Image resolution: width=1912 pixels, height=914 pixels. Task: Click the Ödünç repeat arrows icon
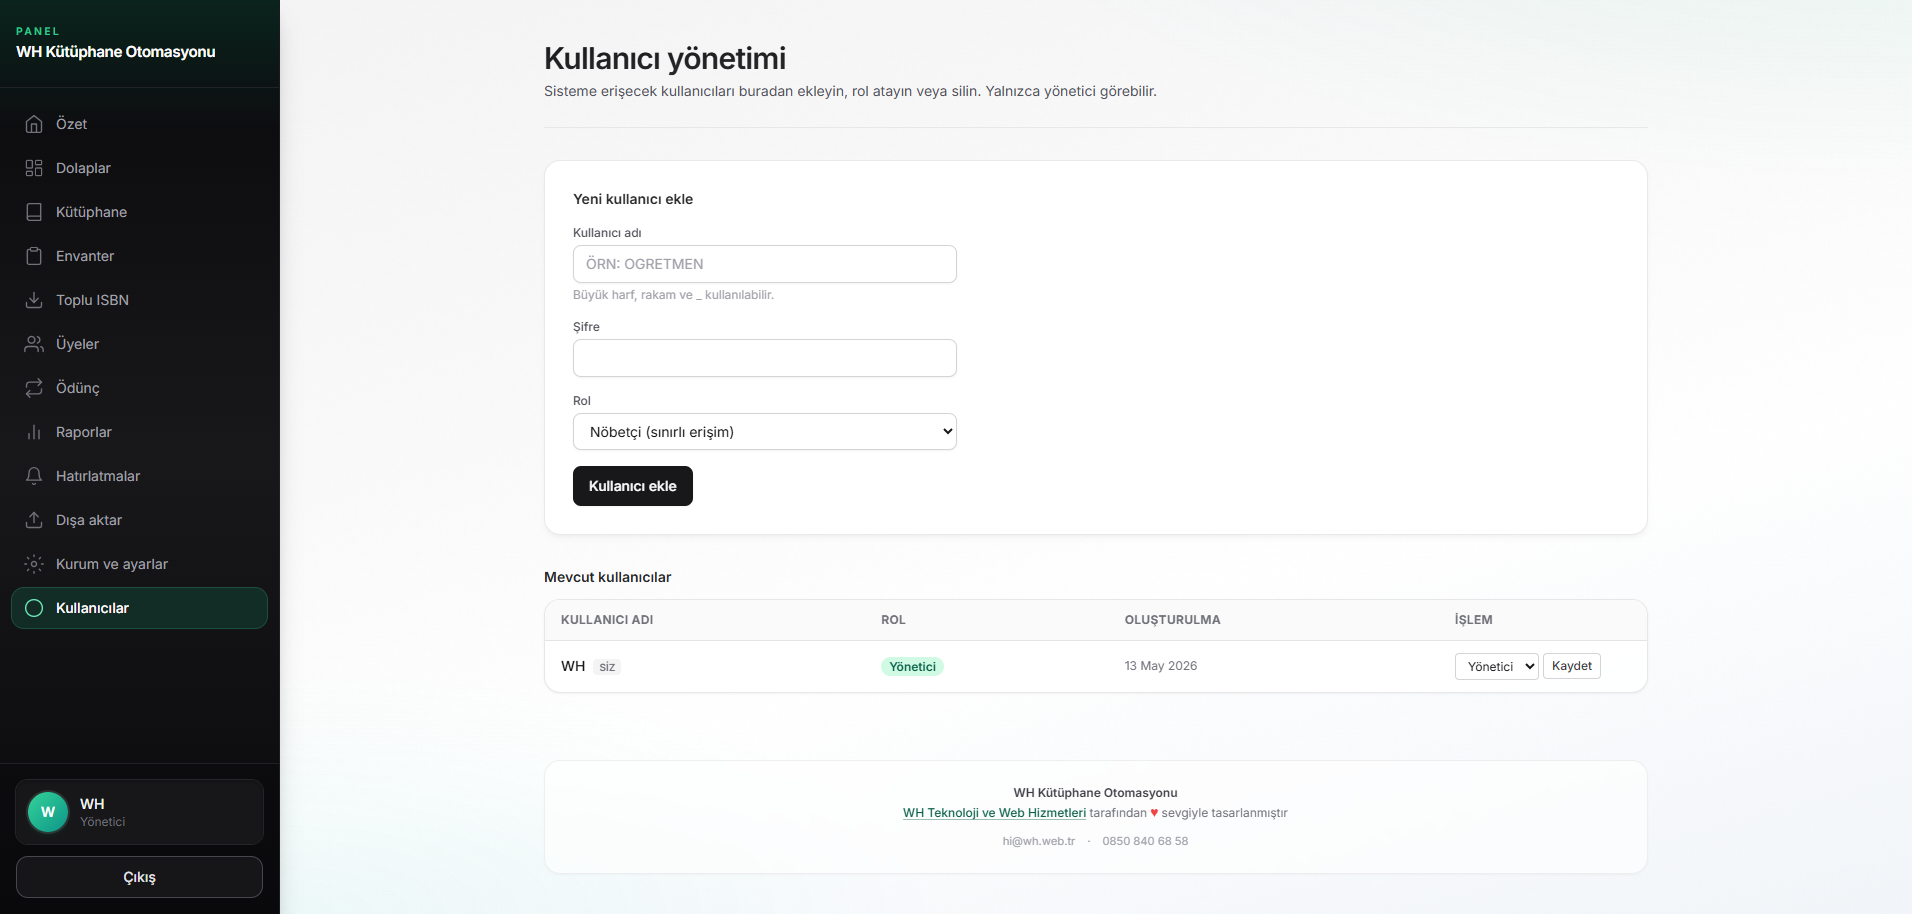point(34,388)
